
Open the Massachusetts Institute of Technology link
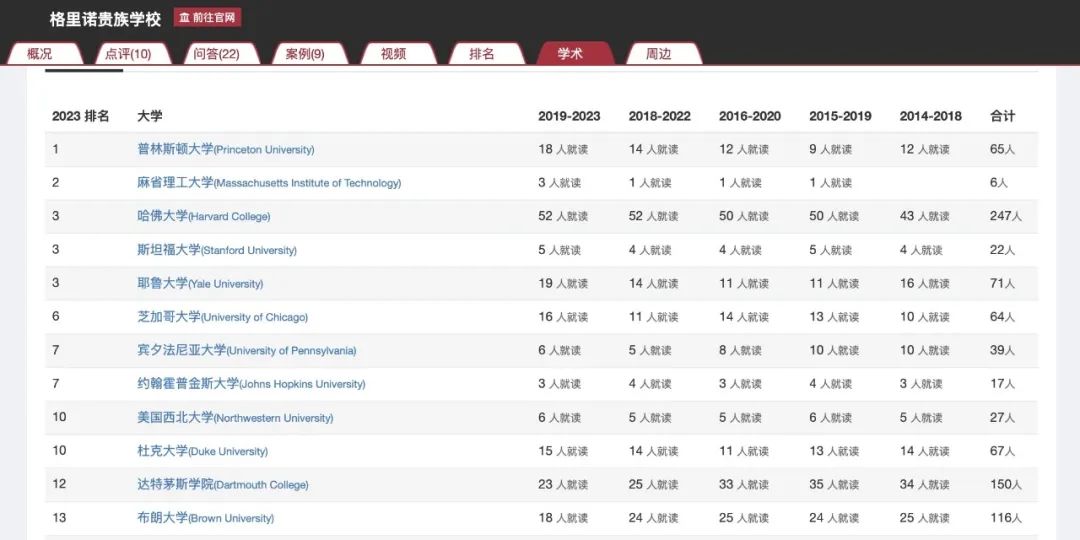point(269,183)
